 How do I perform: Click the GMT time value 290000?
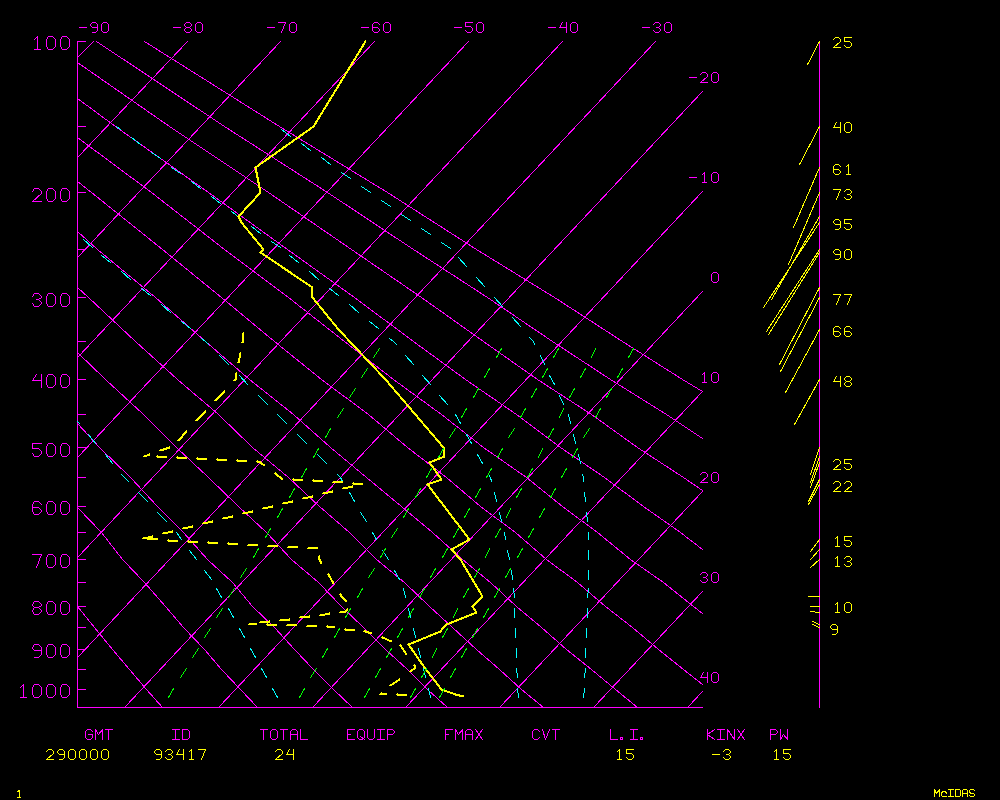pos(76,755)
